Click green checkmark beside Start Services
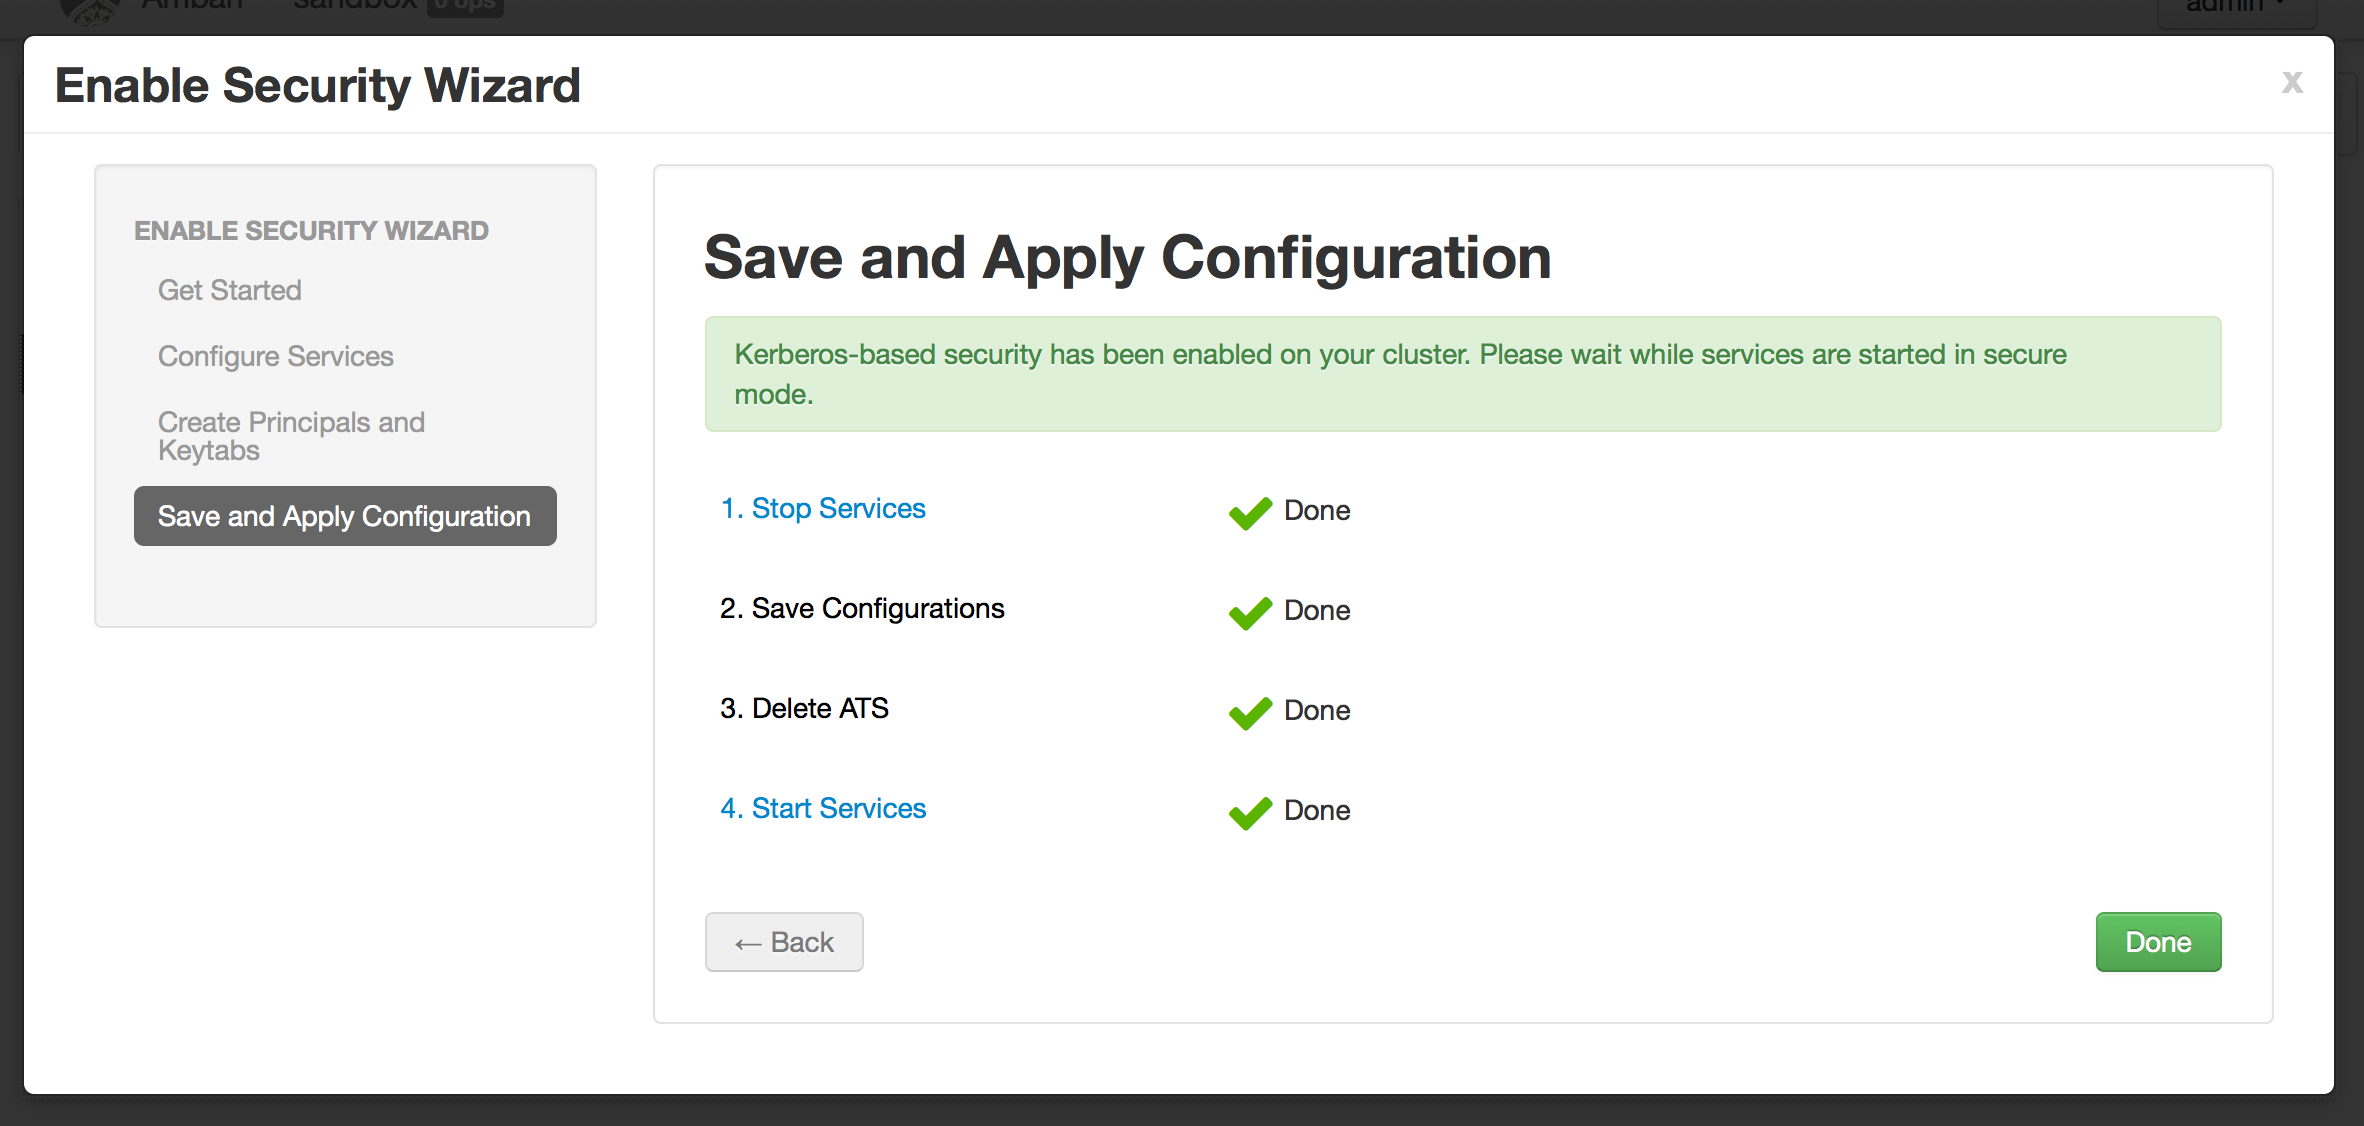Image resolution: width=2364 pixels, height=1126 pixels. (1250, 812)
